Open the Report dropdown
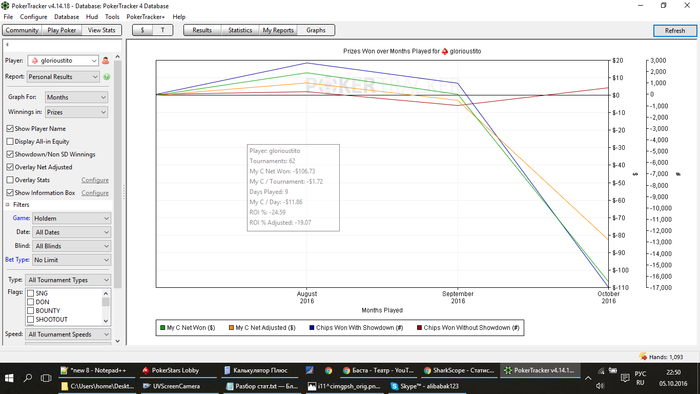The width and height of the screenshot is (700, 394). pos(63,77)
